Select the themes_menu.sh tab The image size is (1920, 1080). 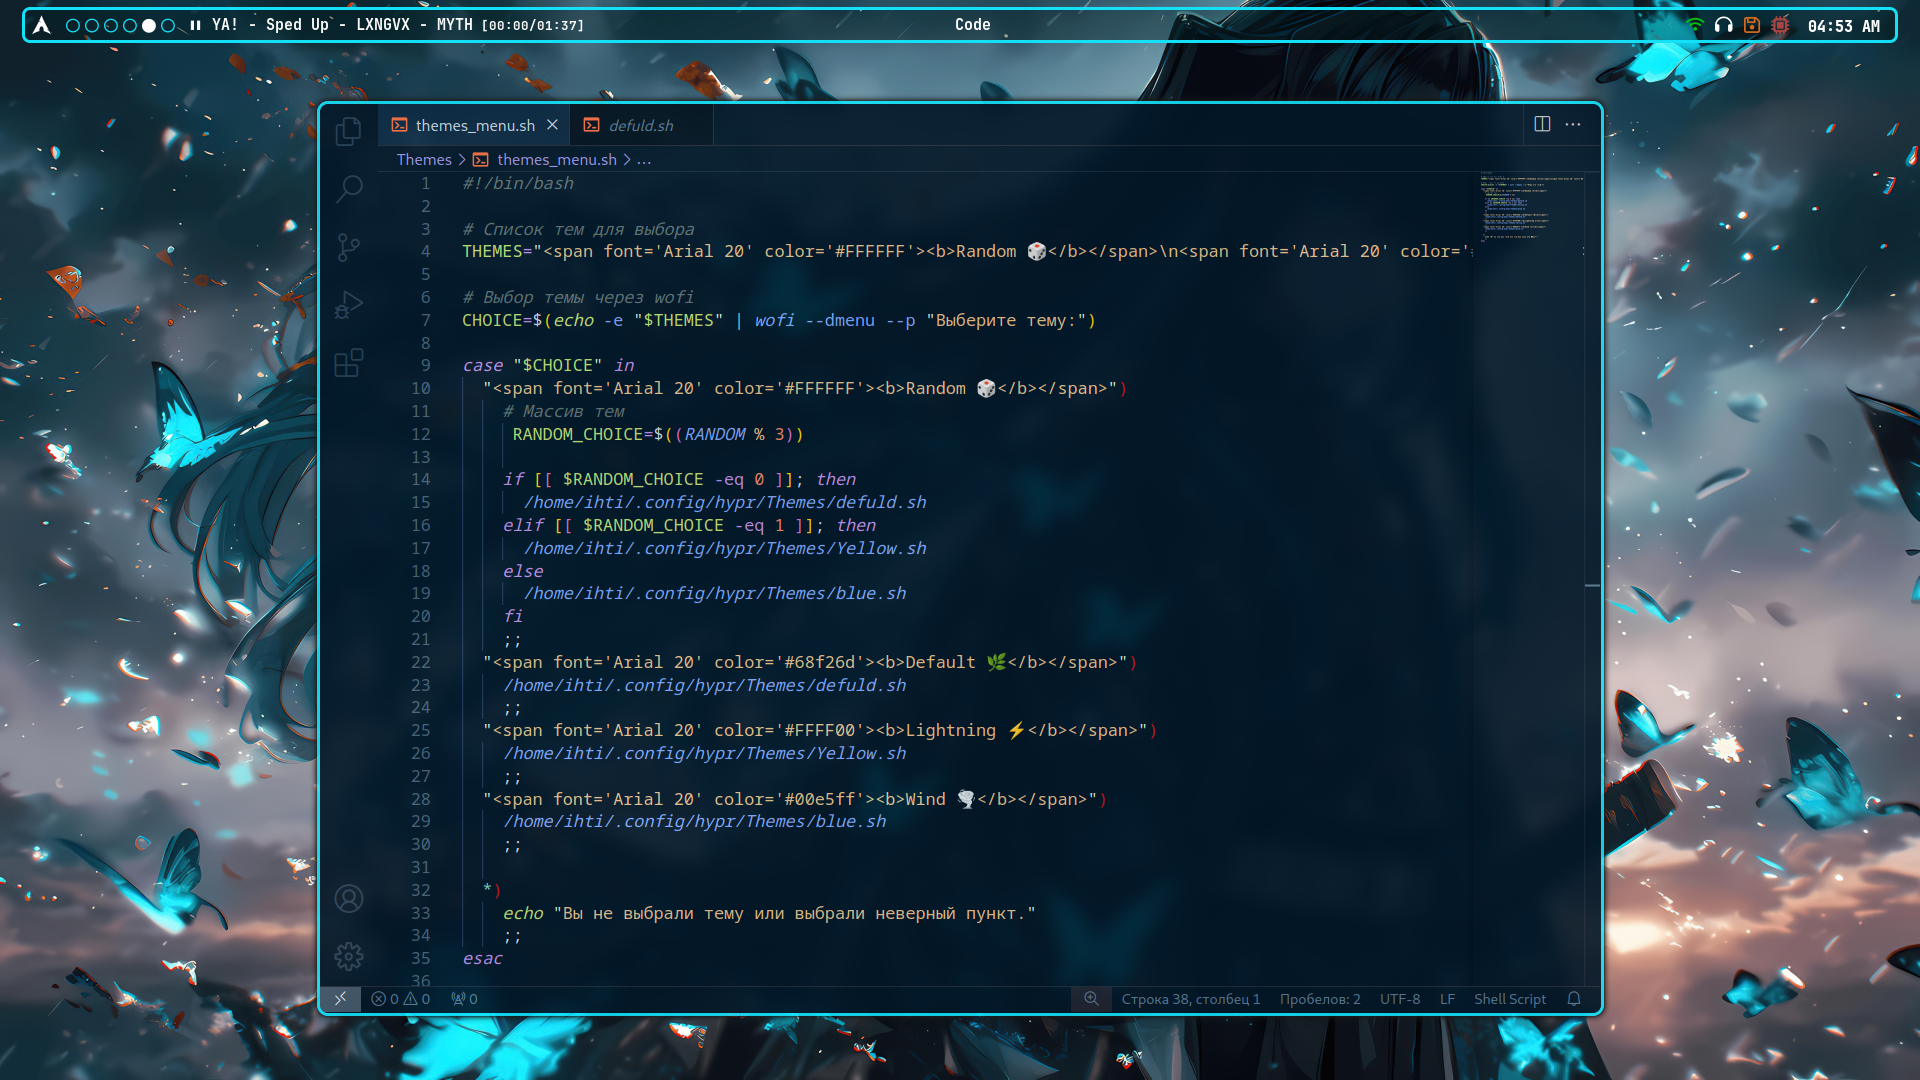click(475, 126)
